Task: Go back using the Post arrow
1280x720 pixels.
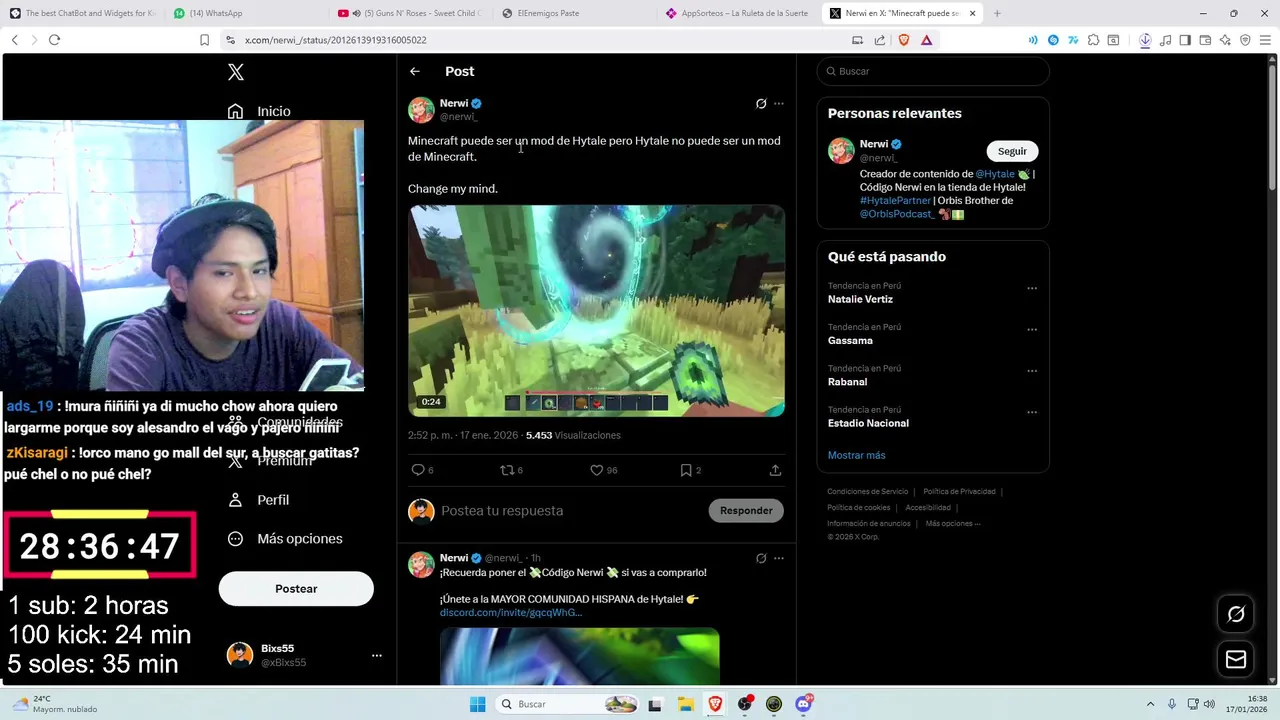Action: tap(415, 71)
